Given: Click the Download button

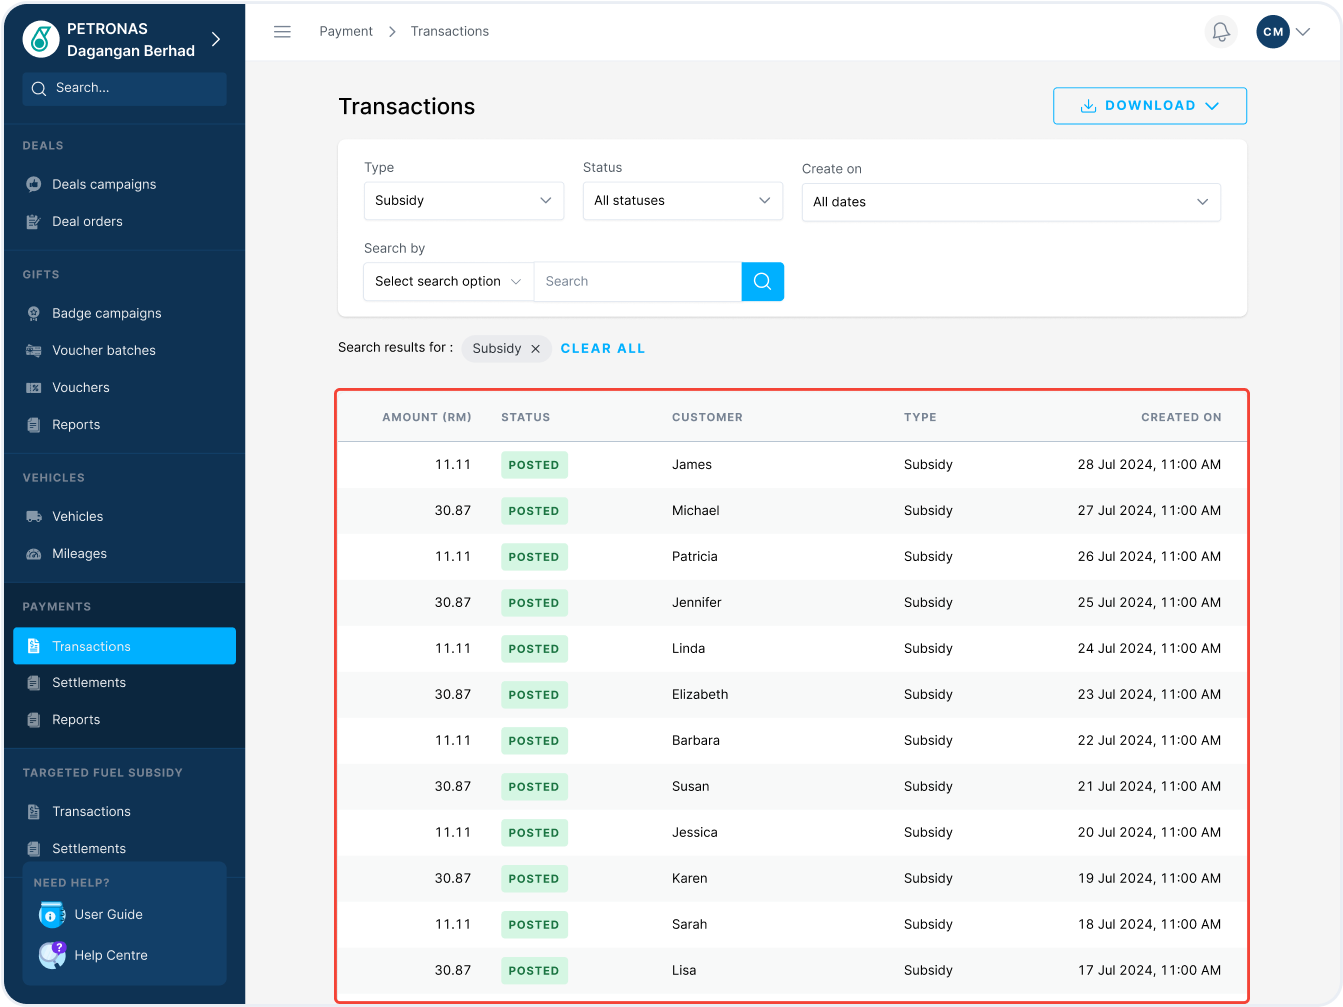Looking at the screenshot, I should tap(1149, 106).
